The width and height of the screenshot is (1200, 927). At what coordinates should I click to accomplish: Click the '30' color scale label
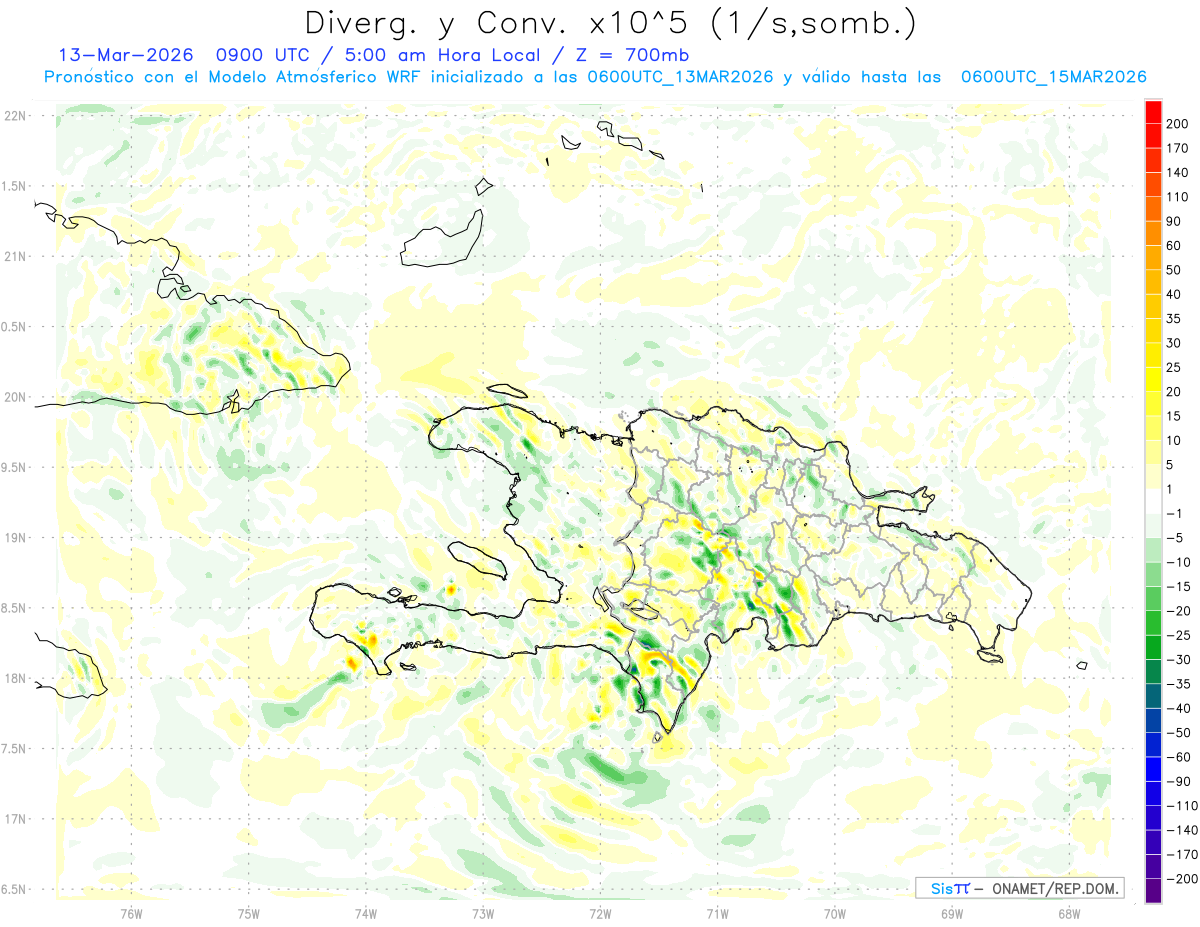click(1175, 343)
